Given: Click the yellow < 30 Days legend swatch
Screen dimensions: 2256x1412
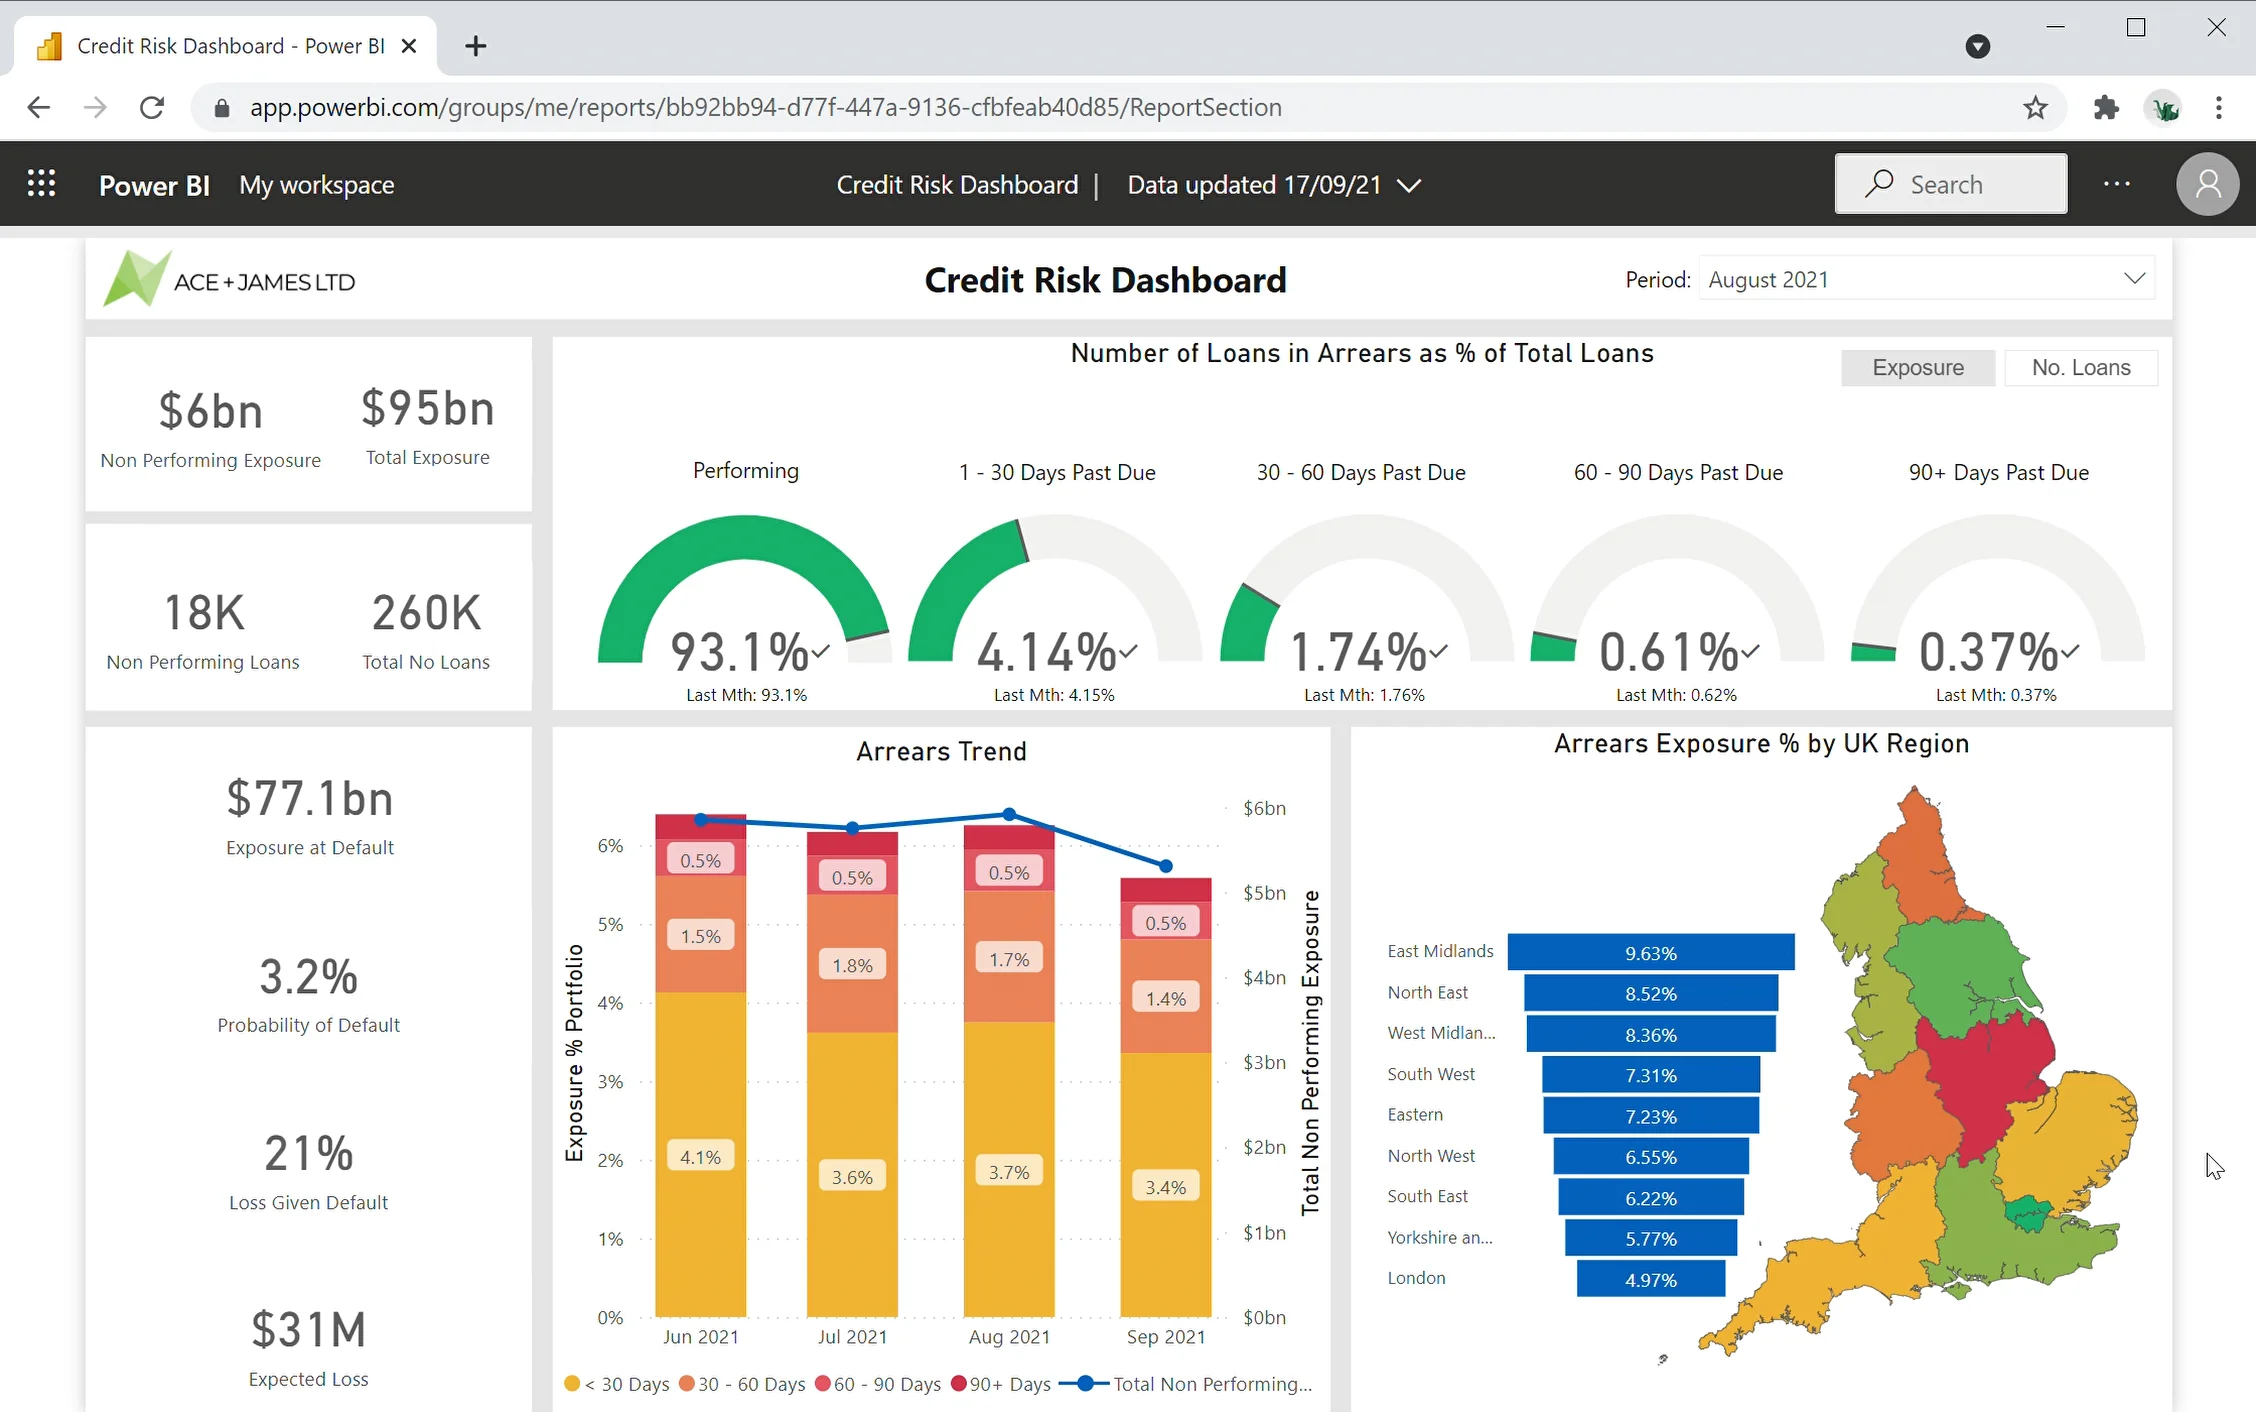Looking at the screenshot, I should [x=572, y=1384].
